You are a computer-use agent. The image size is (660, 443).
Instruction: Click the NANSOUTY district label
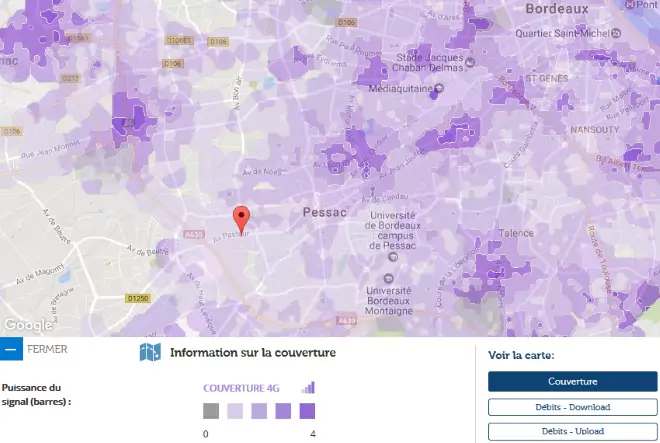[595, 130]
